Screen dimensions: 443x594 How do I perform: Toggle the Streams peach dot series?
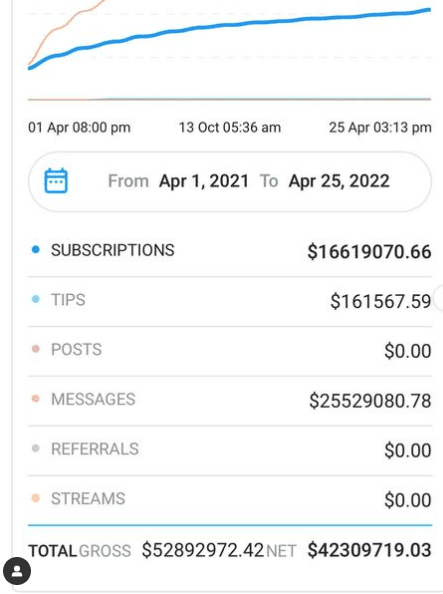click(36, 498)
